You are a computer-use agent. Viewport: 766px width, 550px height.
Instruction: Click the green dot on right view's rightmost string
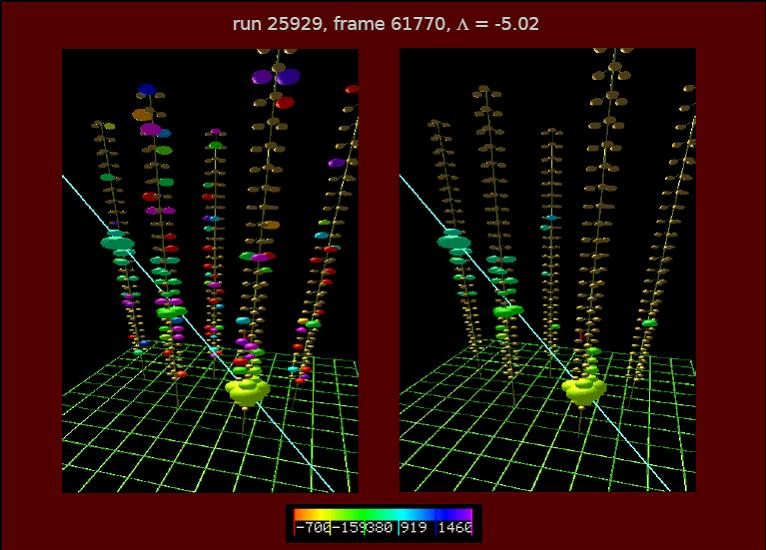(x=650, y=323)
